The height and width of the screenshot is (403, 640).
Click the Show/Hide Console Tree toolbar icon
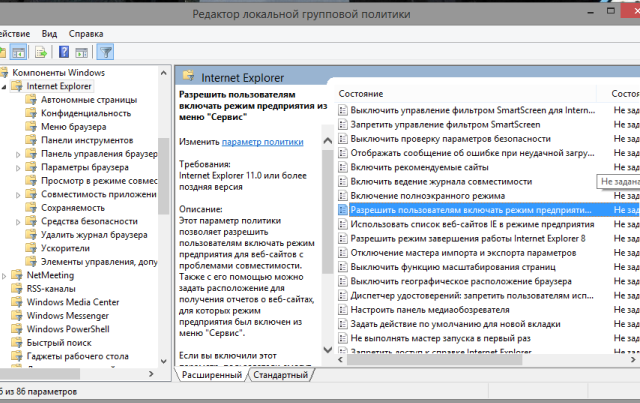click(18, 52)
